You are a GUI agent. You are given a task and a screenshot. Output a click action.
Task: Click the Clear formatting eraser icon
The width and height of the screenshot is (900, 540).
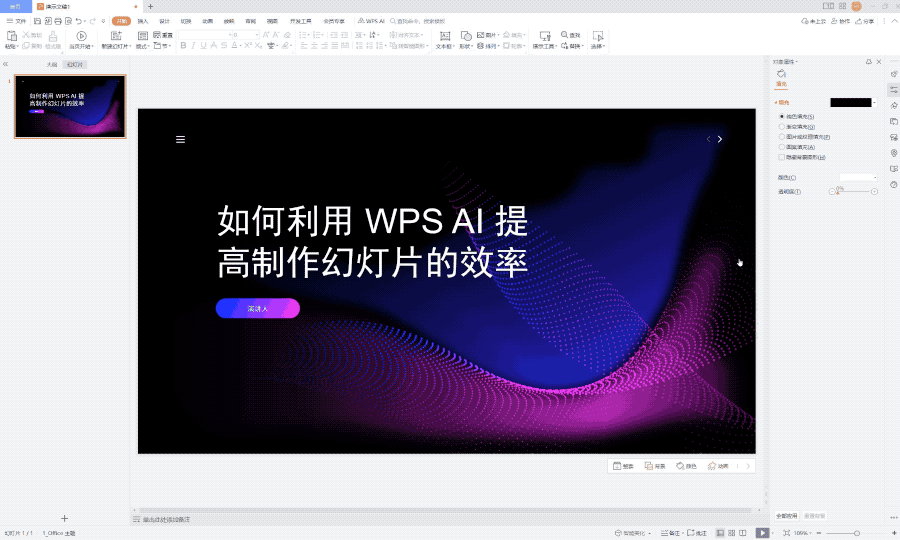click(287, 35)
